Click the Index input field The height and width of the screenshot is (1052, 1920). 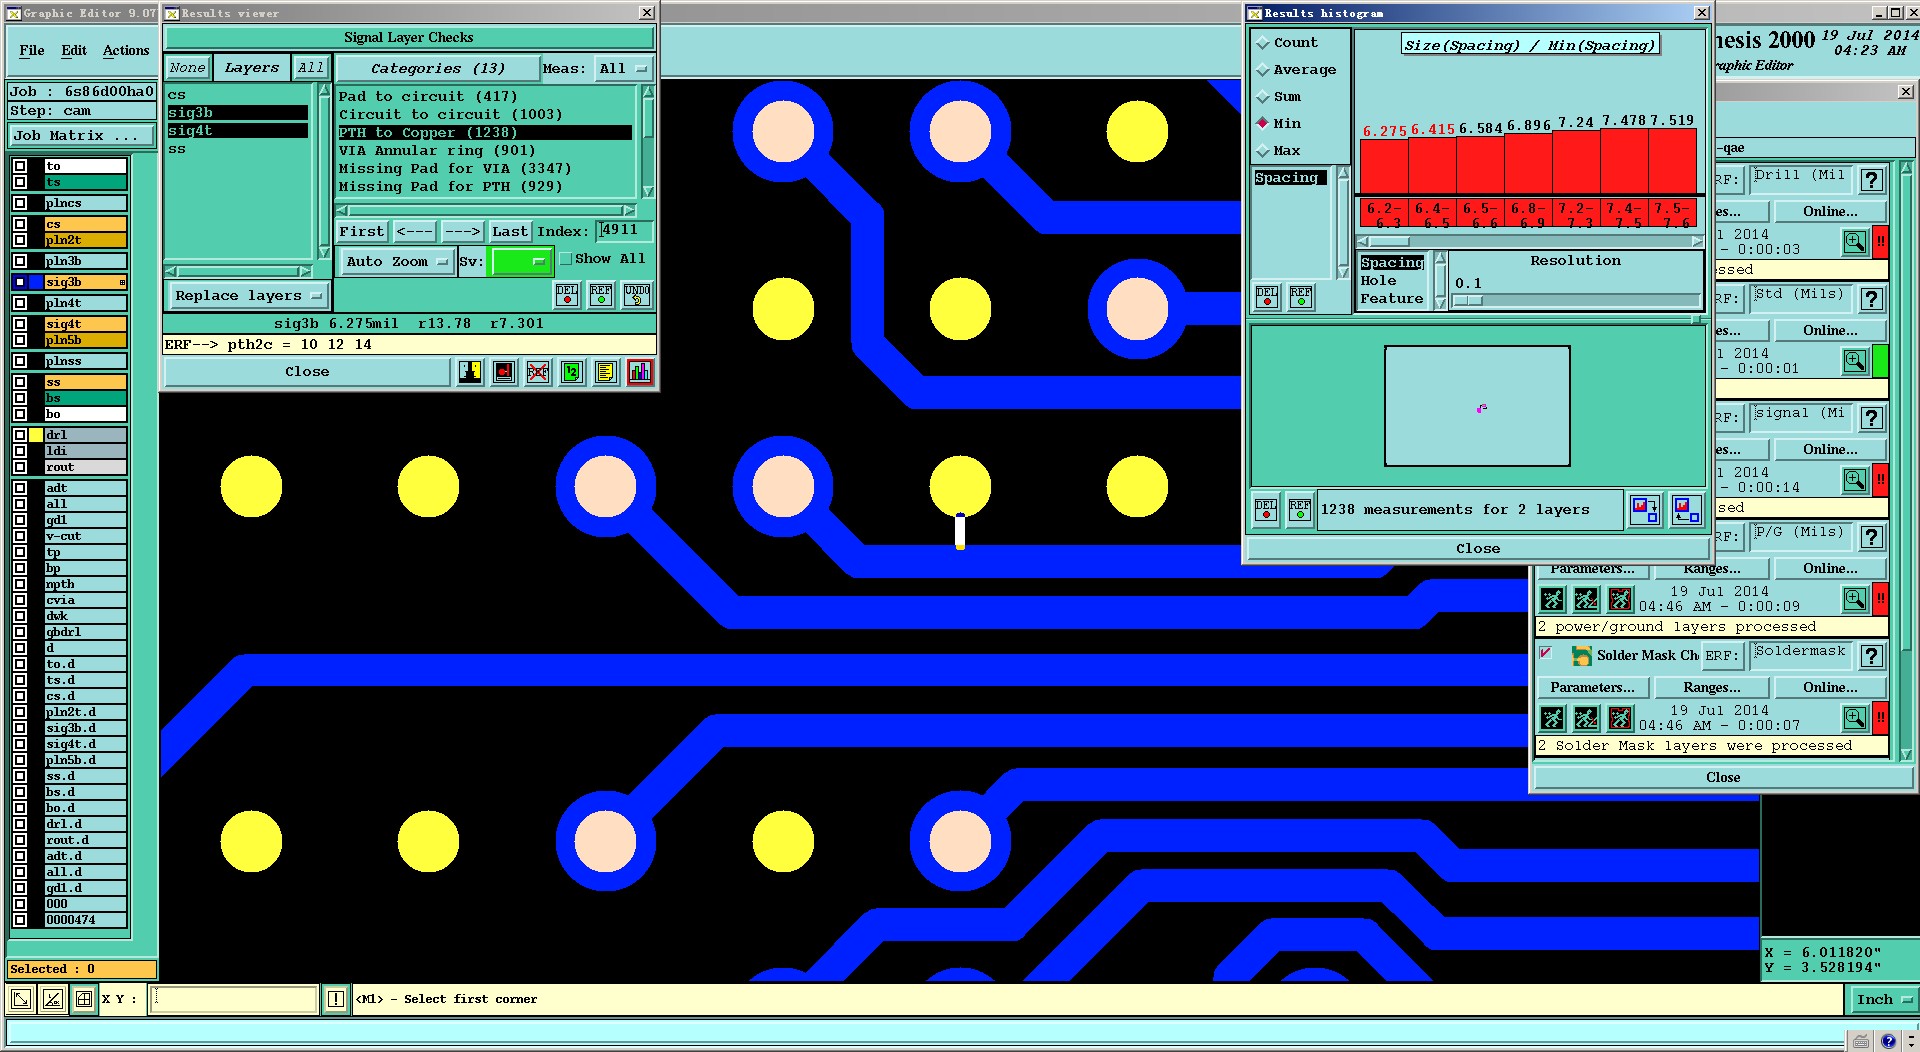tap(624, 231)
